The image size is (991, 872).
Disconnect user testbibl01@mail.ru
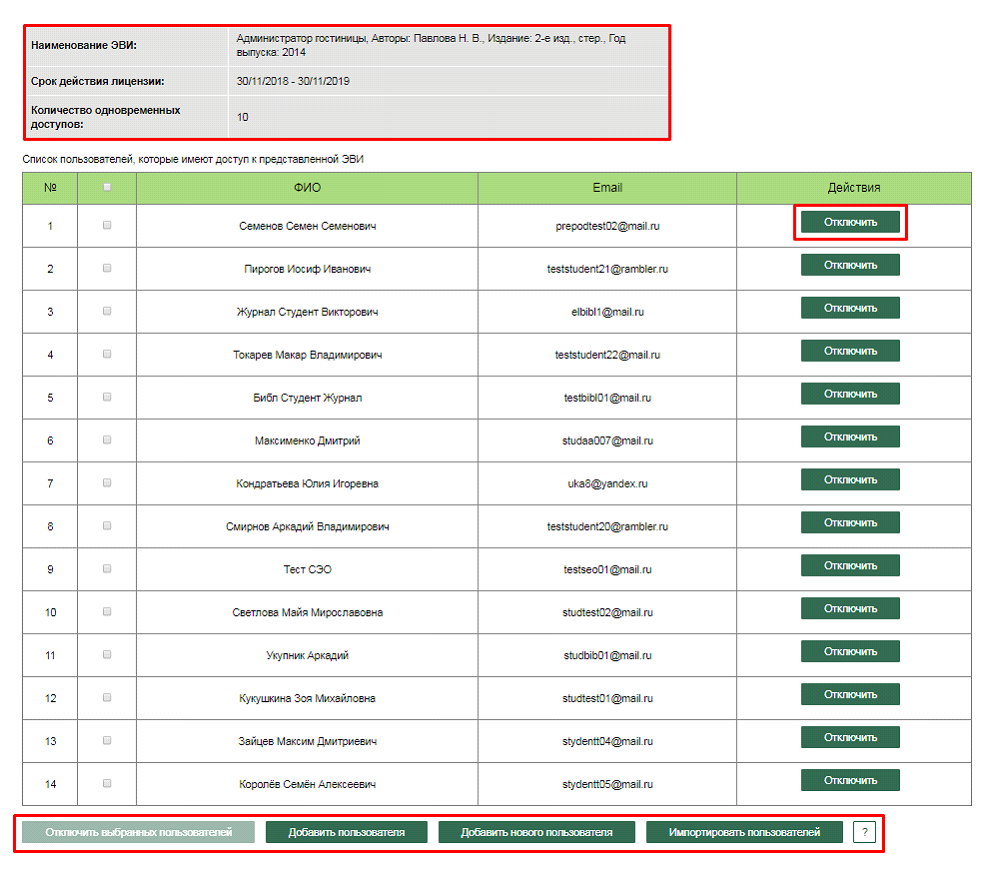(850, 394)
